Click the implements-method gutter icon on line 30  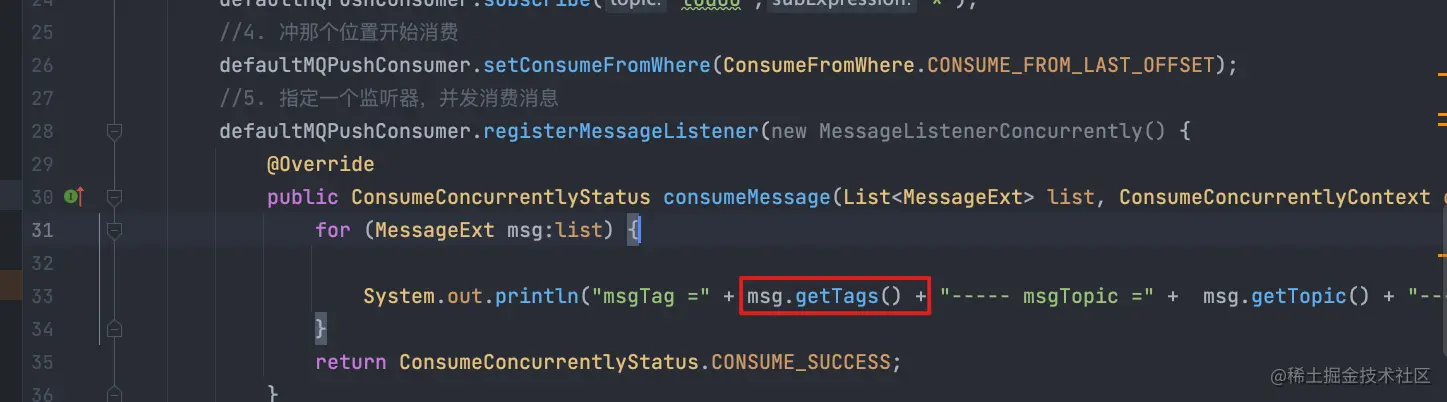coord(74,197)
